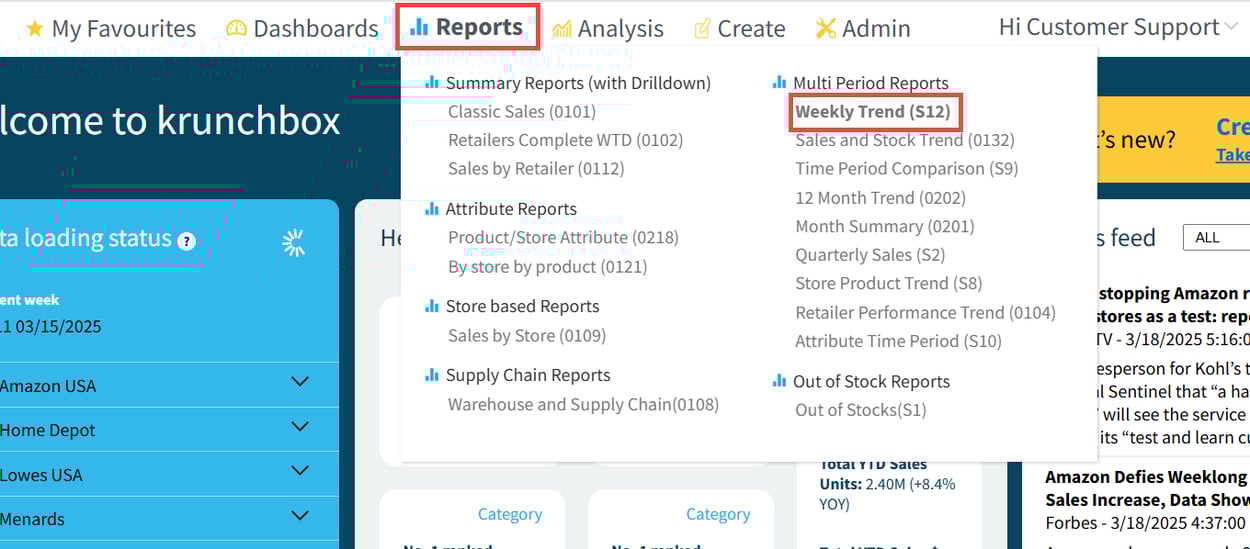Click the loading spinner refresh icon
The image size is (1250, 549).
pos(293,242)
